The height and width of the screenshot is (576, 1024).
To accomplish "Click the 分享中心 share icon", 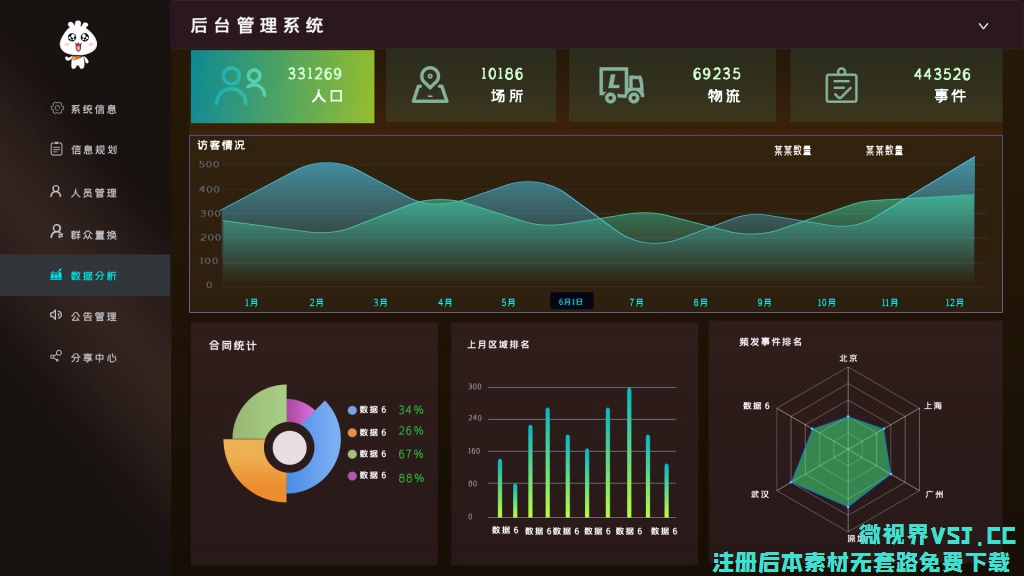I will (x=57, y=356).
